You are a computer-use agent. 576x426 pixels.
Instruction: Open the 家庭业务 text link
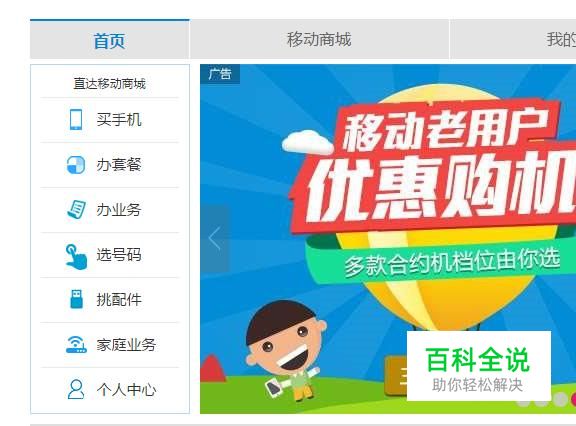[126, 344]
